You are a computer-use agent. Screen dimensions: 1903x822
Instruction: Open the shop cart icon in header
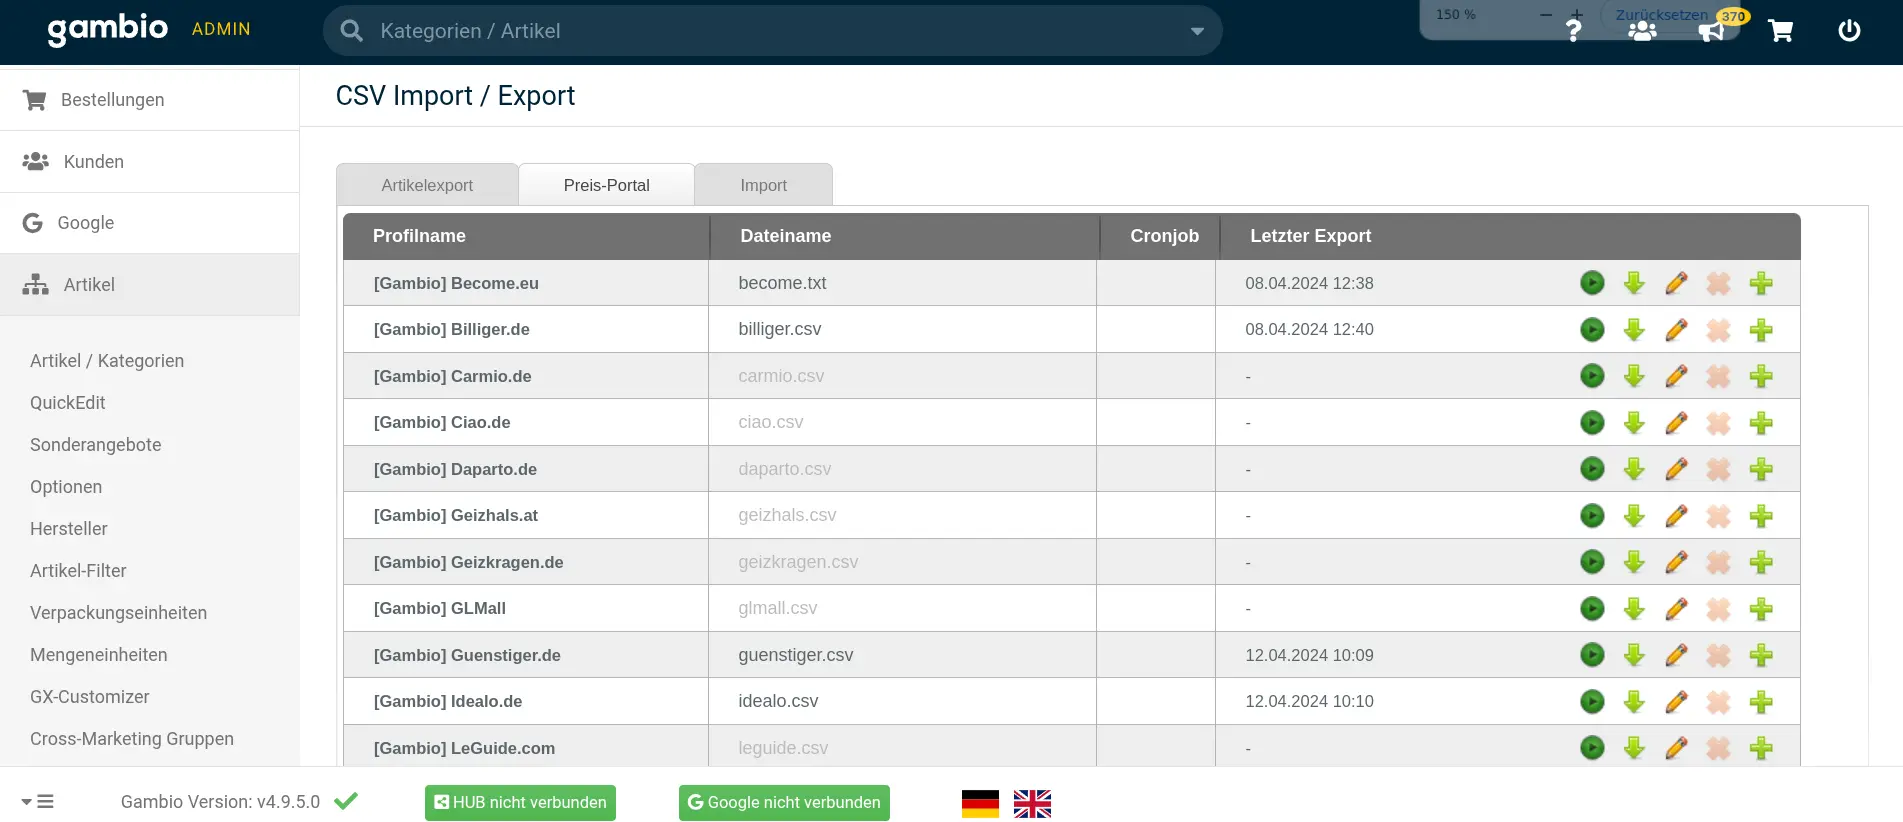[1780, 31]
